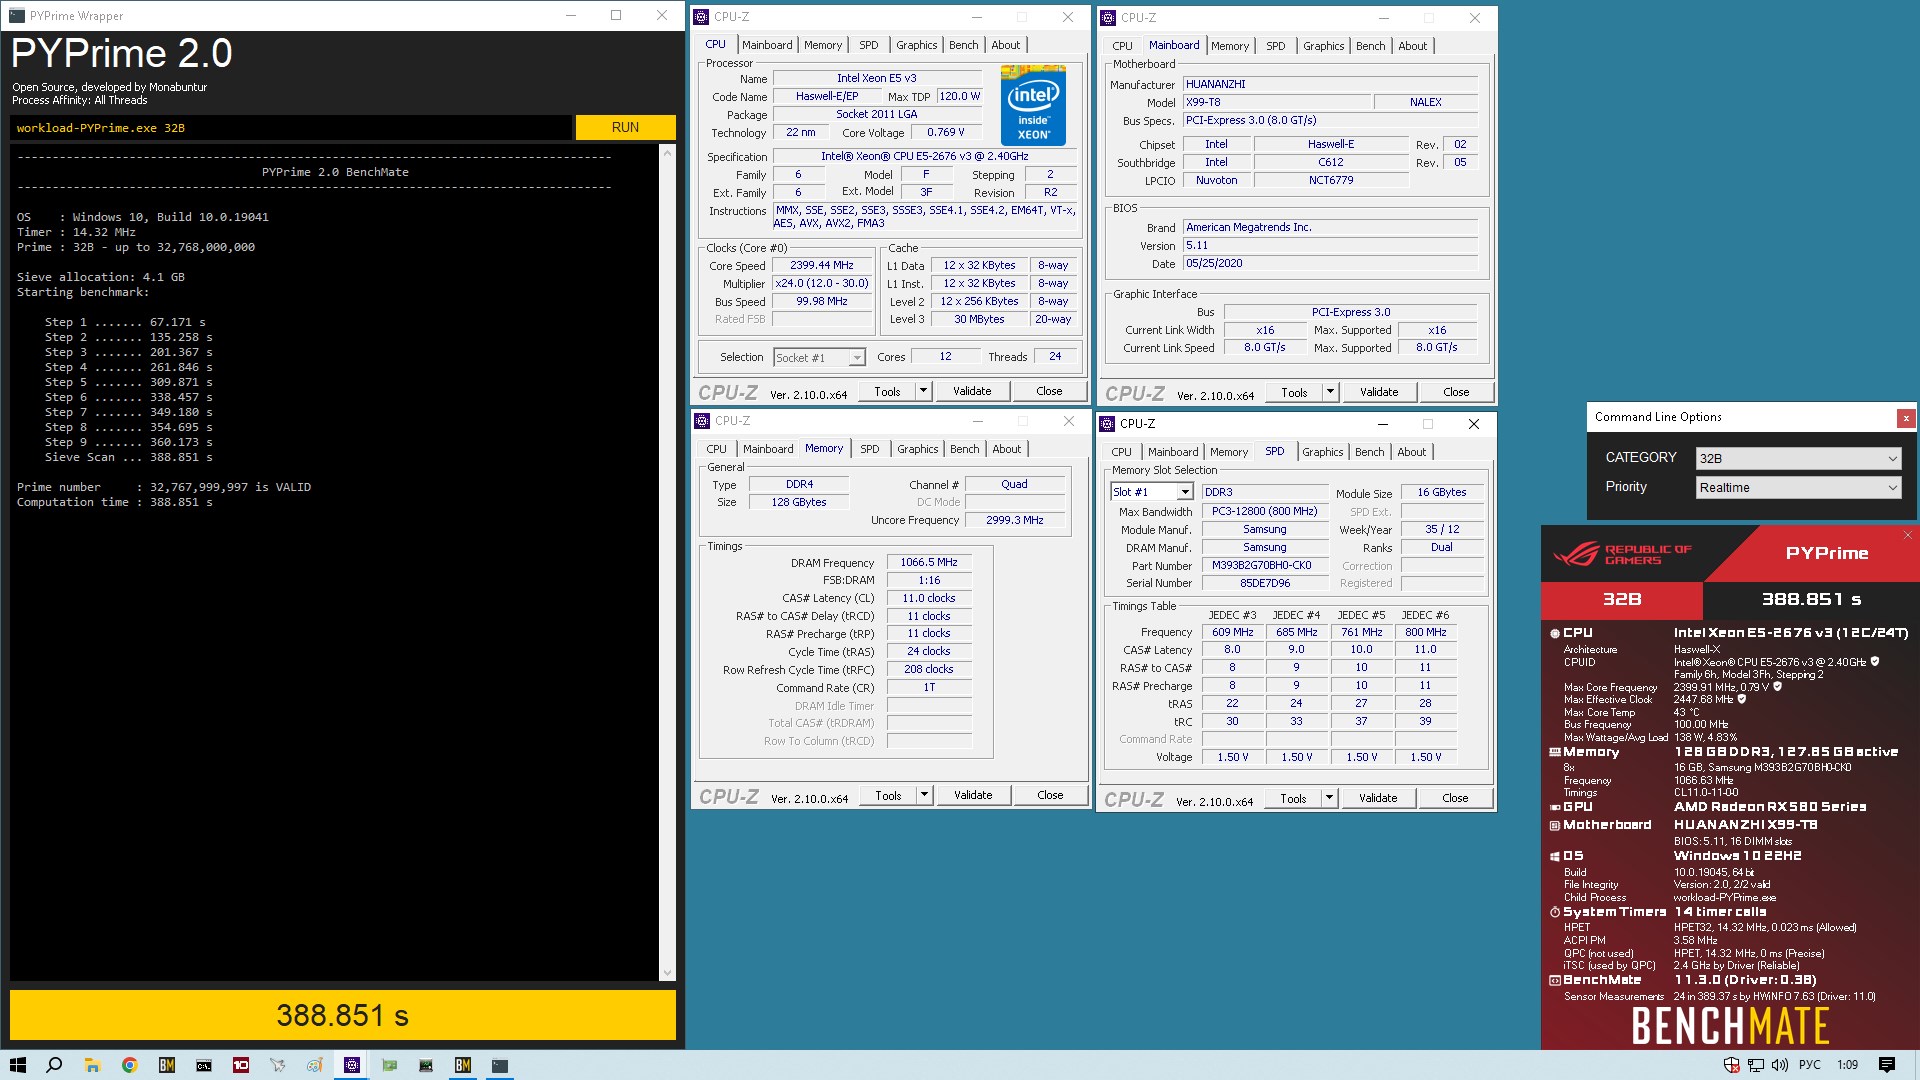Open the Action Center notifications icon
This screenshot has height=1080, width=1920.
(x=1887, y=1065)
